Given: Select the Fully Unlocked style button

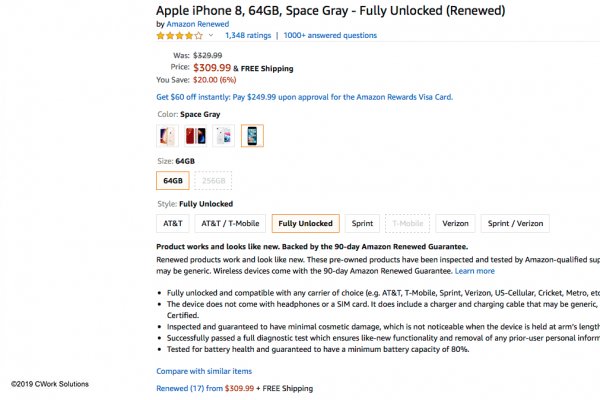Looking at the screenshot, I should (304, 224).
